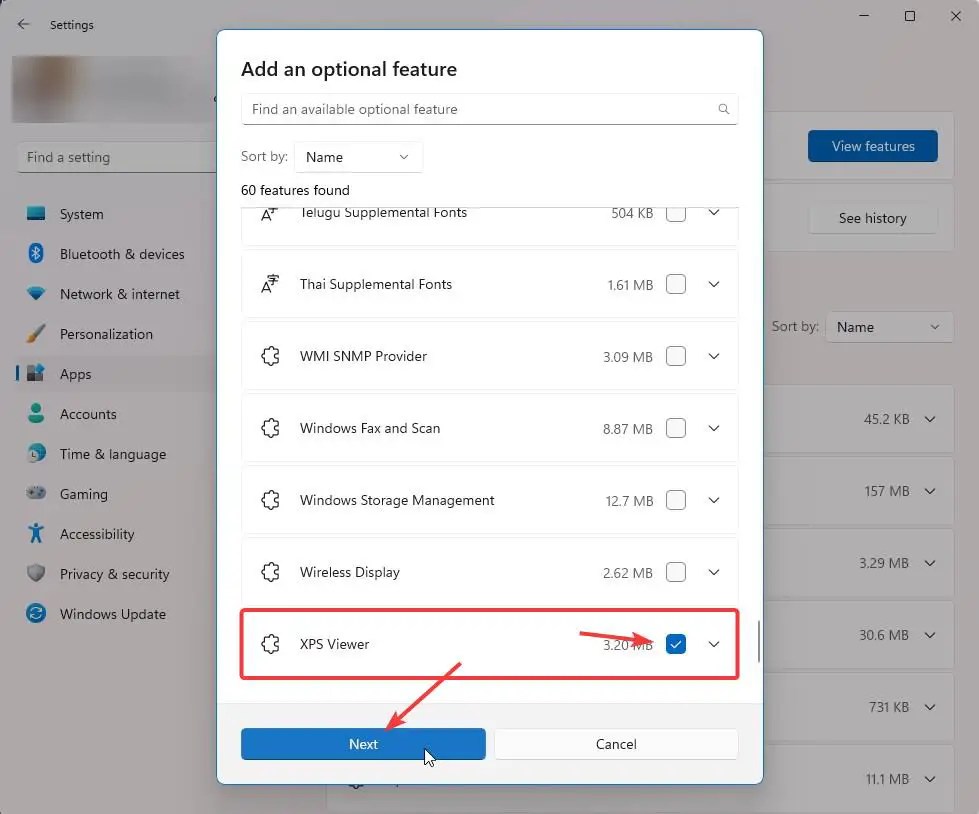Click the Settings back arrow
The image size is (979, 814).
click(24, 25)
